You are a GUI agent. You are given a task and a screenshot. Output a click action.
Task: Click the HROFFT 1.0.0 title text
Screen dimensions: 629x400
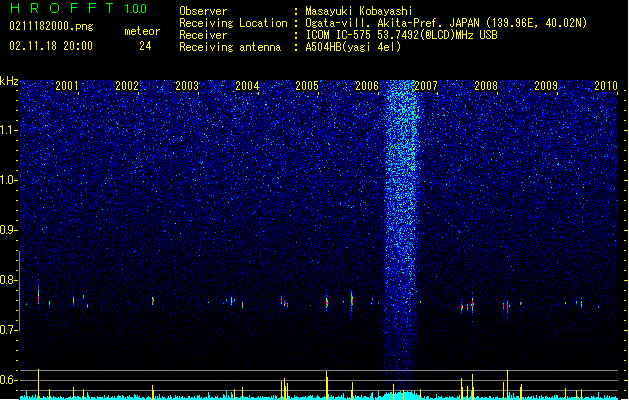[78, 8]
